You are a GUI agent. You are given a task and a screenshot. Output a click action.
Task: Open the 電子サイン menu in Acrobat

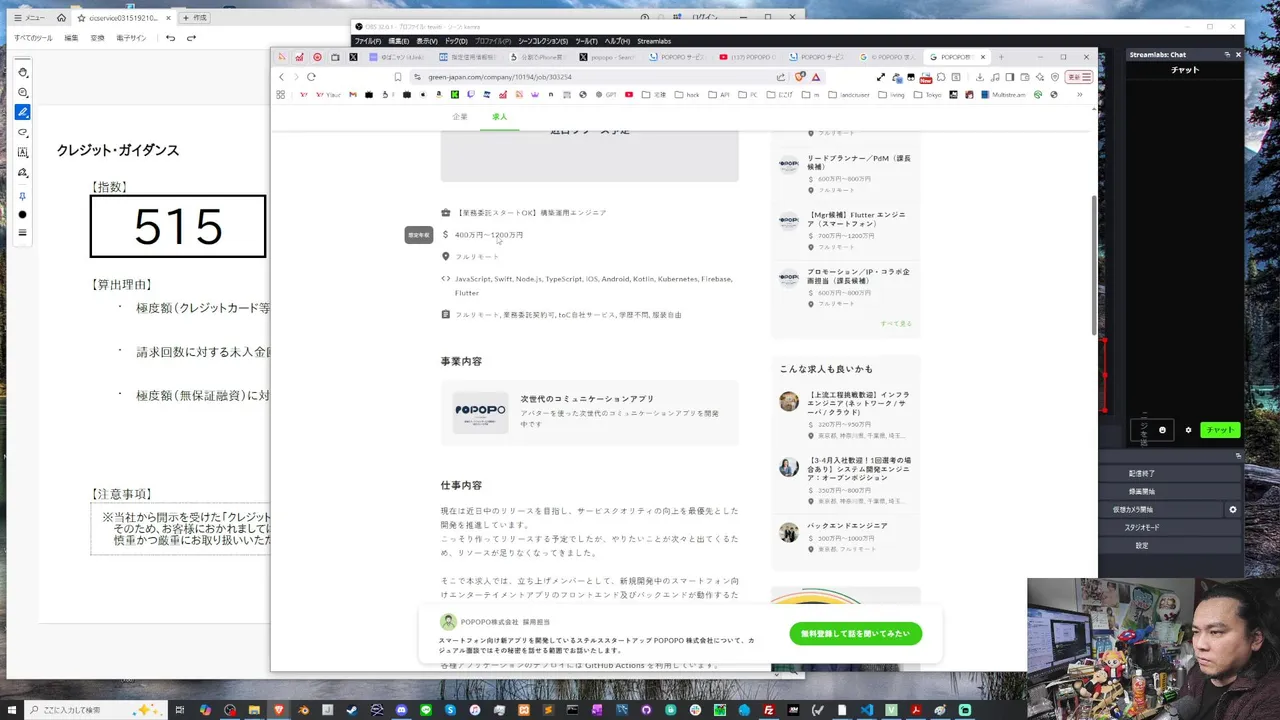[131, 38]
